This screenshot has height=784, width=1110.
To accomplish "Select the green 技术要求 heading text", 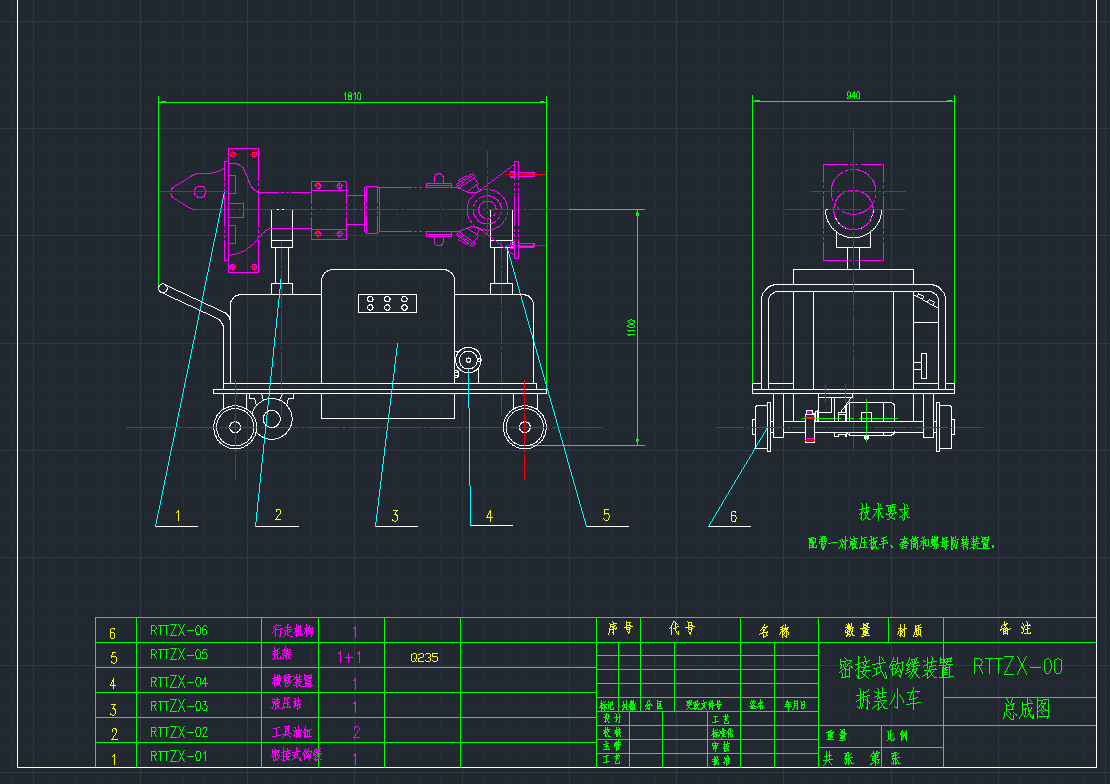I will click(885, 512).
